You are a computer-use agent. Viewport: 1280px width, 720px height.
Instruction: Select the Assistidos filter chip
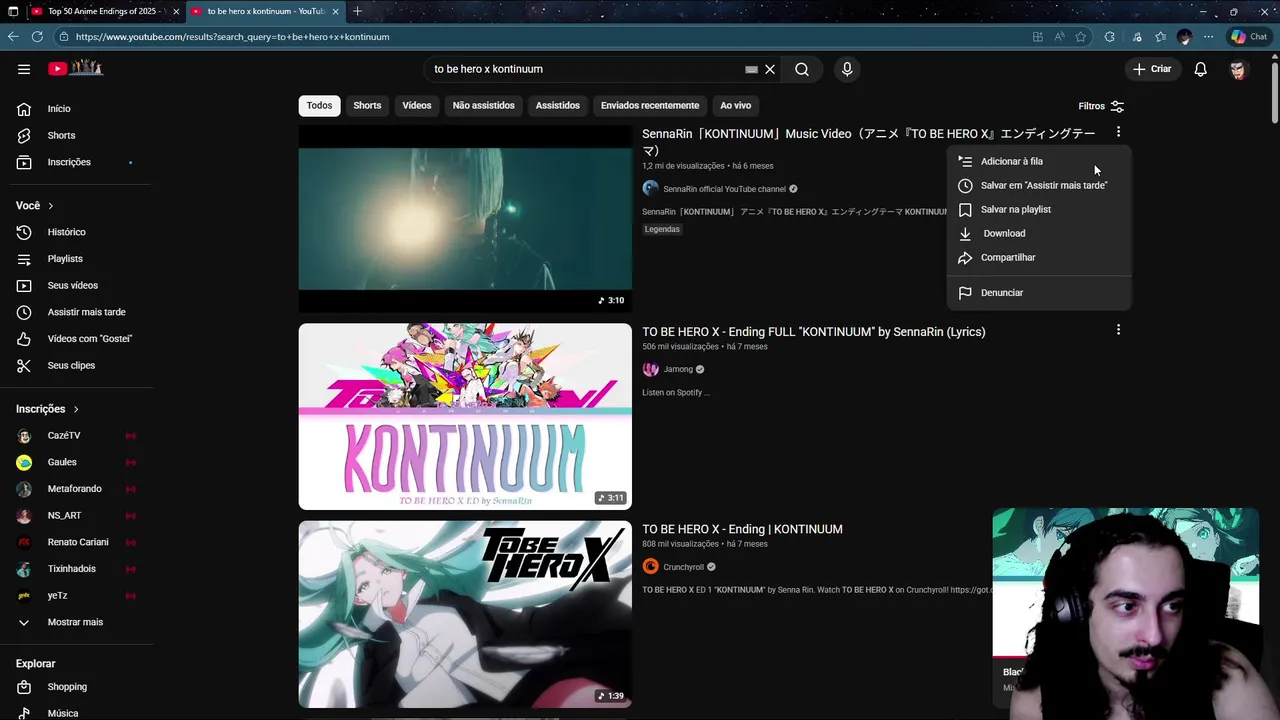click(557, 105)
